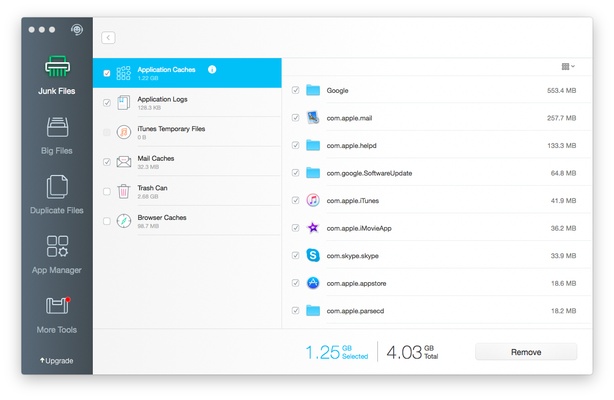Open the Junk Files shredder icon
The height and width of the screenshot is (400, 614).
[57, 68]
